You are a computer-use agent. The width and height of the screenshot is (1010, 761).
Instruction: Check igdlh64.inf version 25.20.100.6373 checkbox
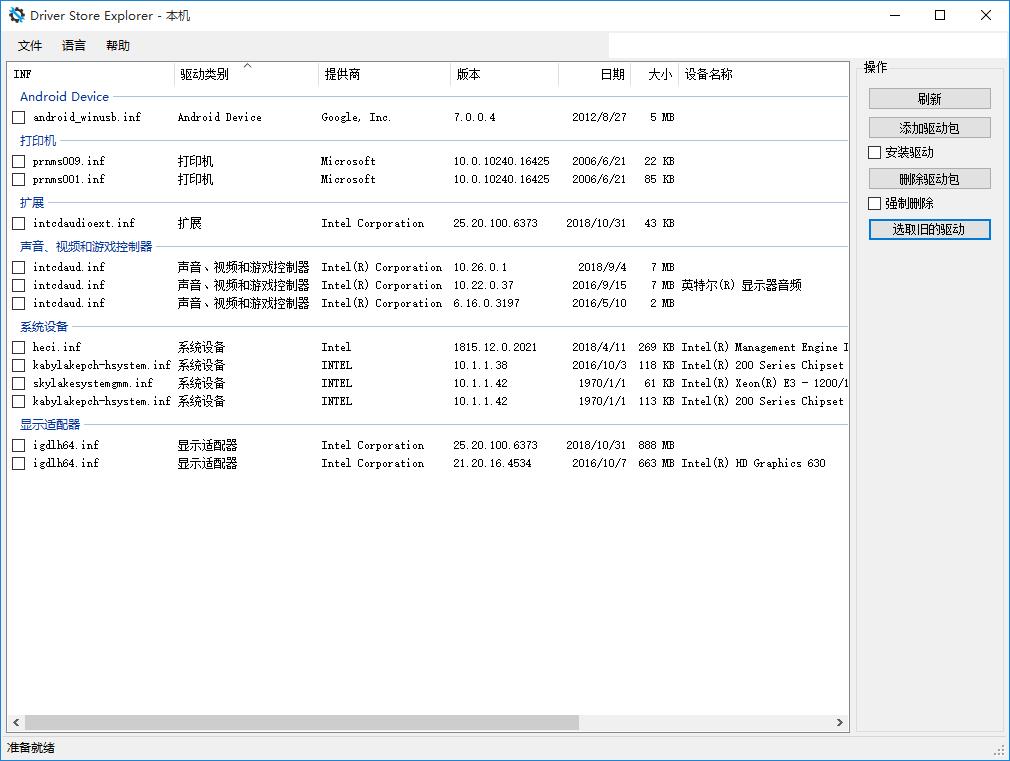click(19, 445)
